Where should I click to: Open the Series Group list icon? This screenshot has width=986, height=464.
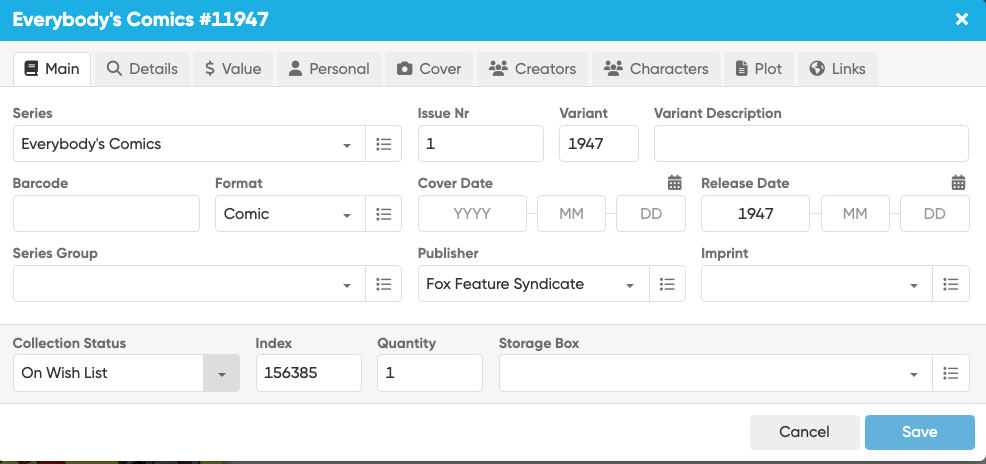383,284
